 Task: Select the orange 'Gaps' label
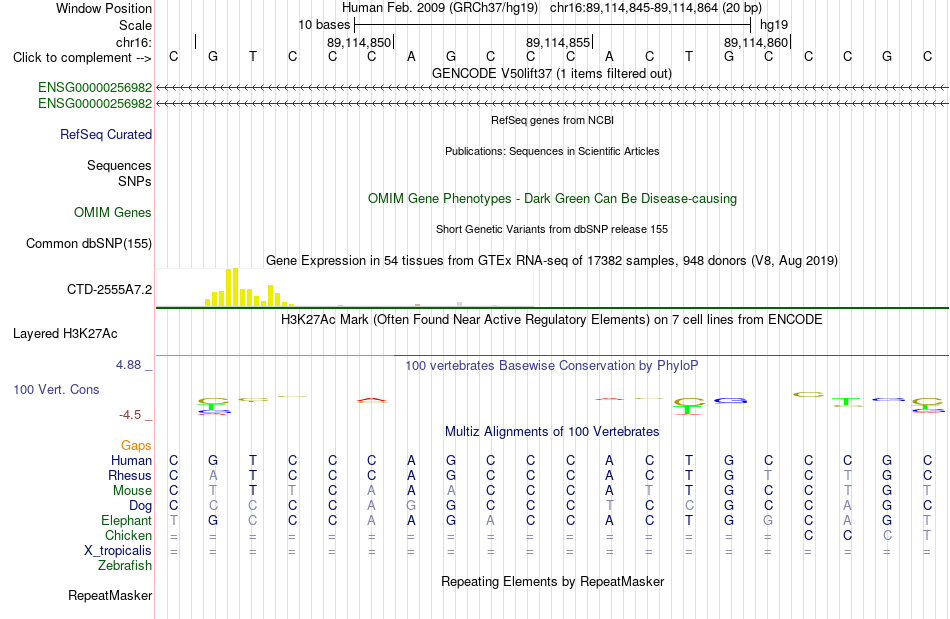coord(136,446)
